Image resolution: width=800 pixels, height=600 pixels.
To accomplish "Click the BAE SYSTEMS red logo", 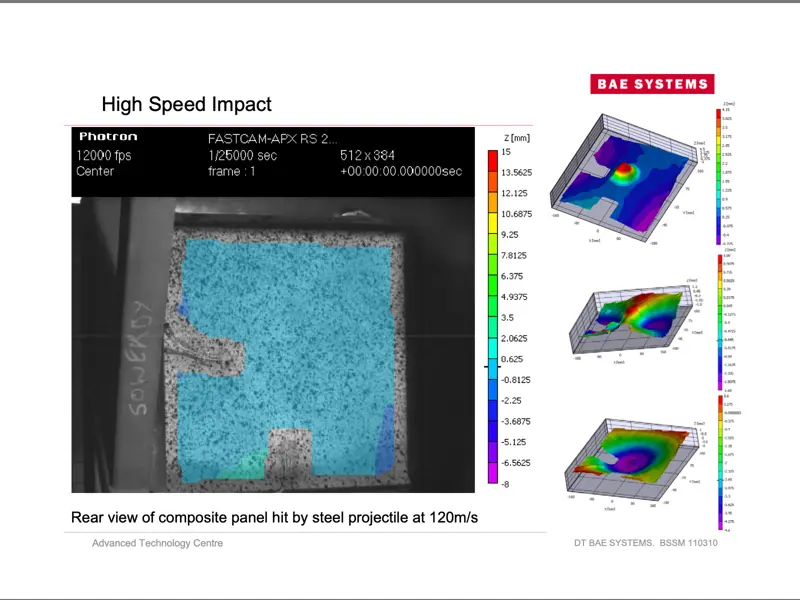I will point(652,84).
